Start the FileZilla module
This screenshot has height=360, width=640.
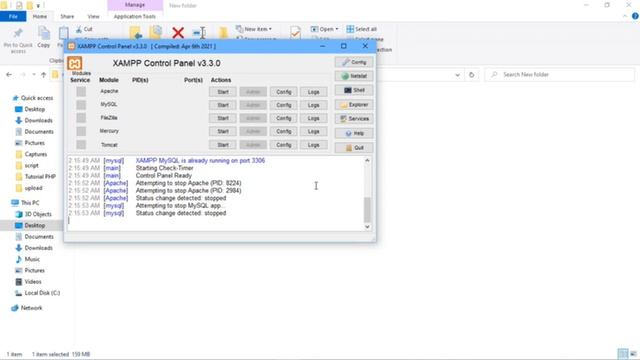click(x=223, y=118)
